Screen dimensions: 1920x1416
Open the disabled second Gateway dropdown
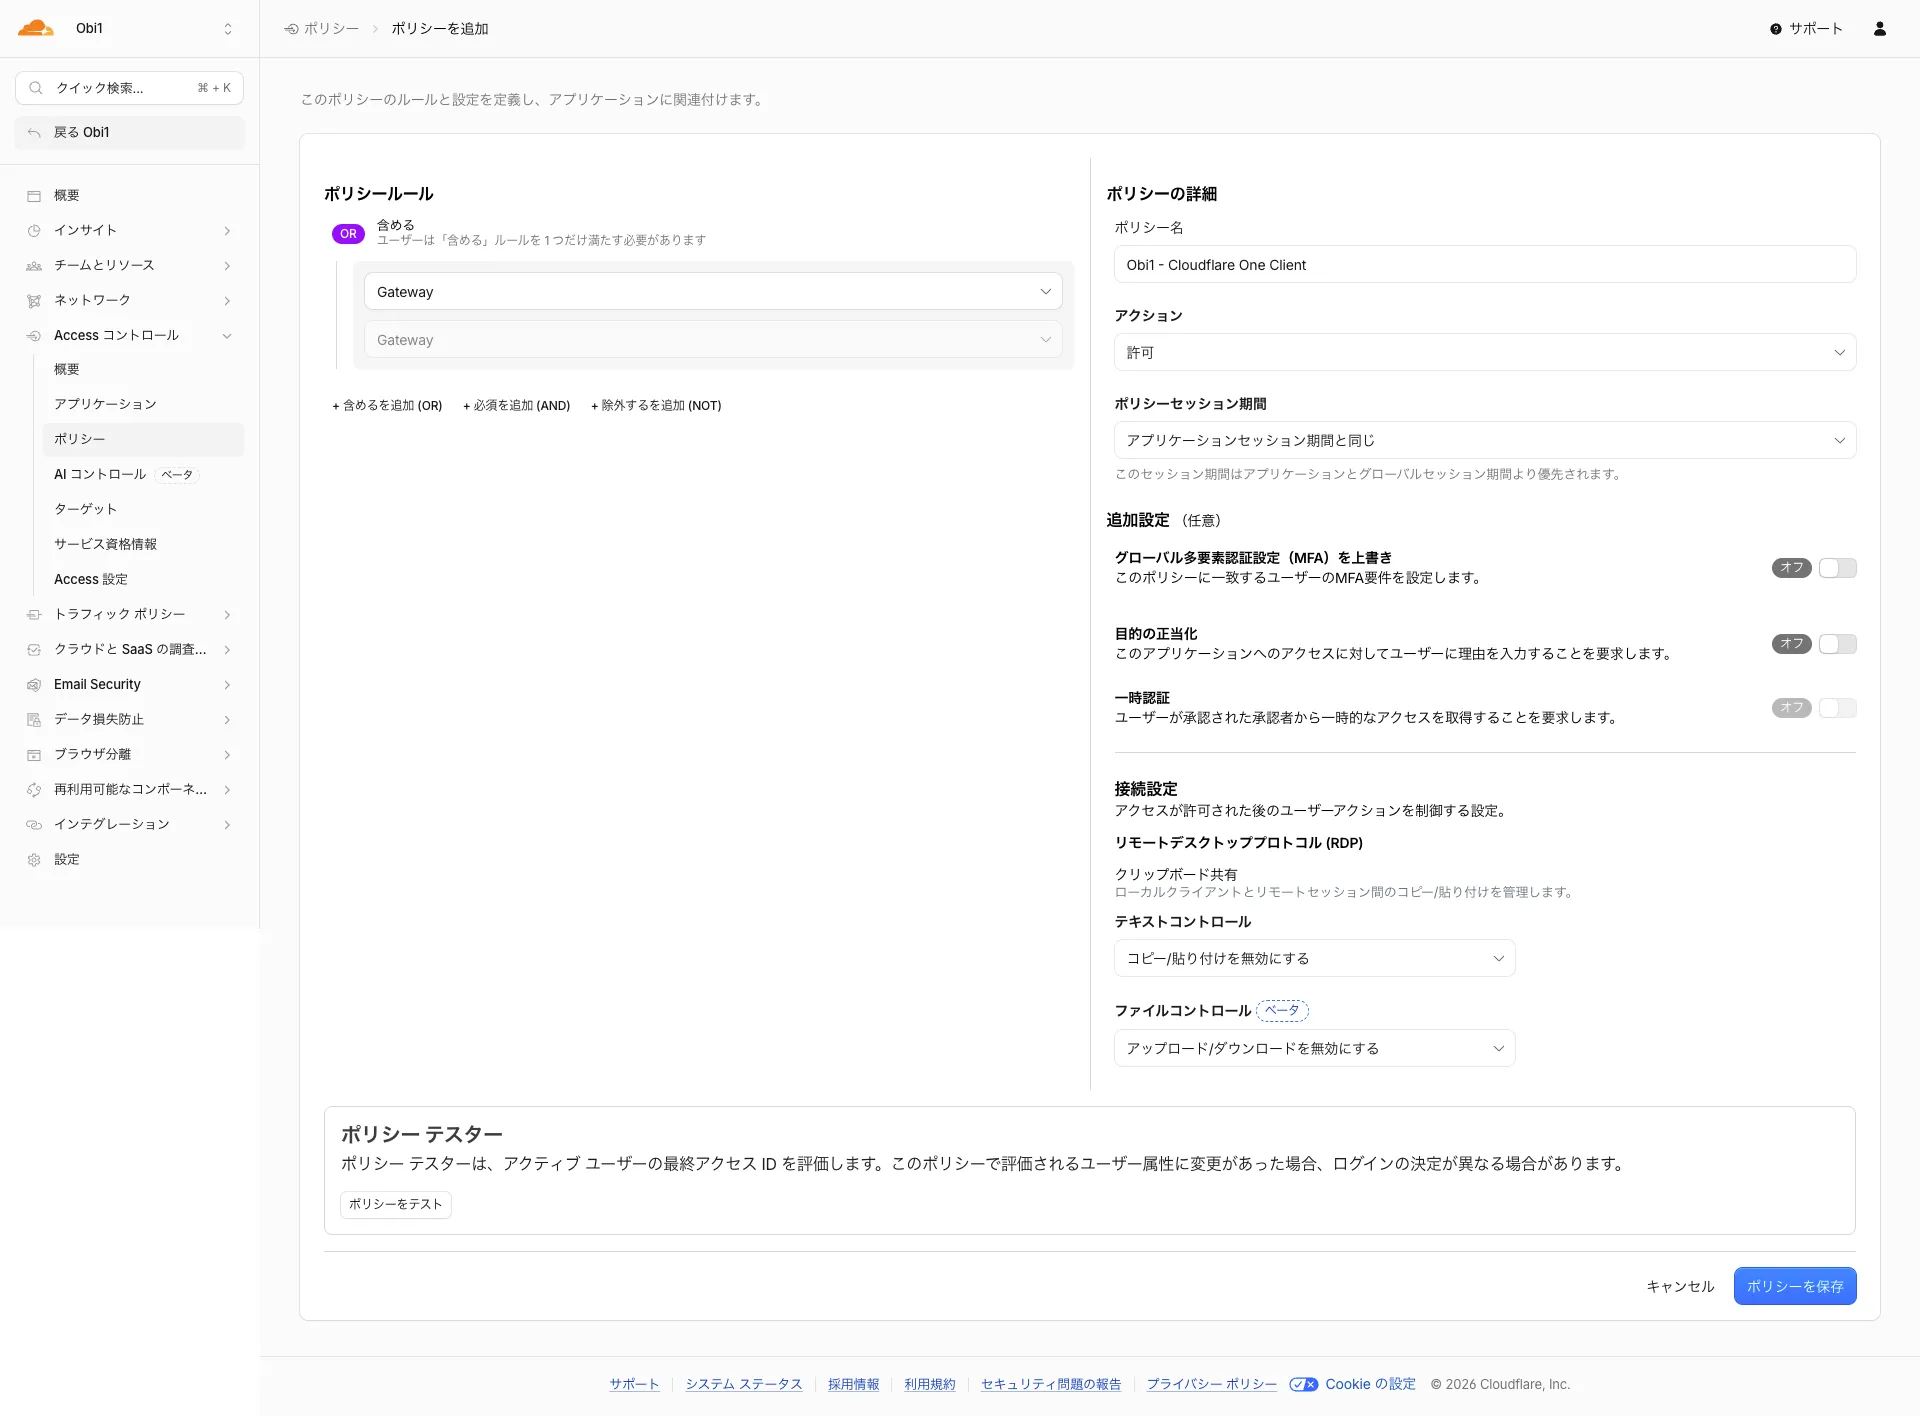pos(713,340)
